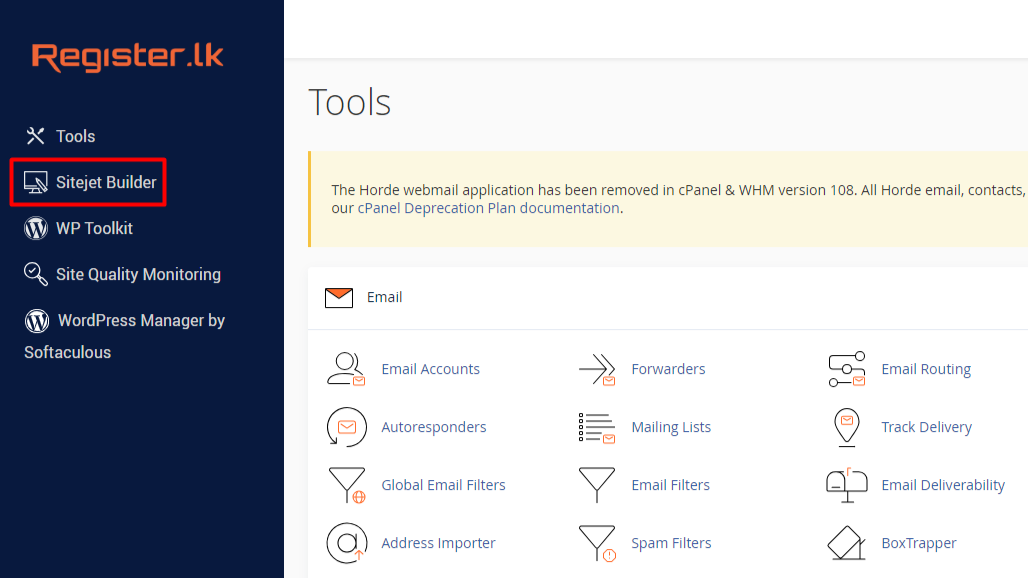The height and width of the screenshot is (578, 1028).
Task: Click the Register.lk logo
Action: pyautogui.click(x=128, y=56)
